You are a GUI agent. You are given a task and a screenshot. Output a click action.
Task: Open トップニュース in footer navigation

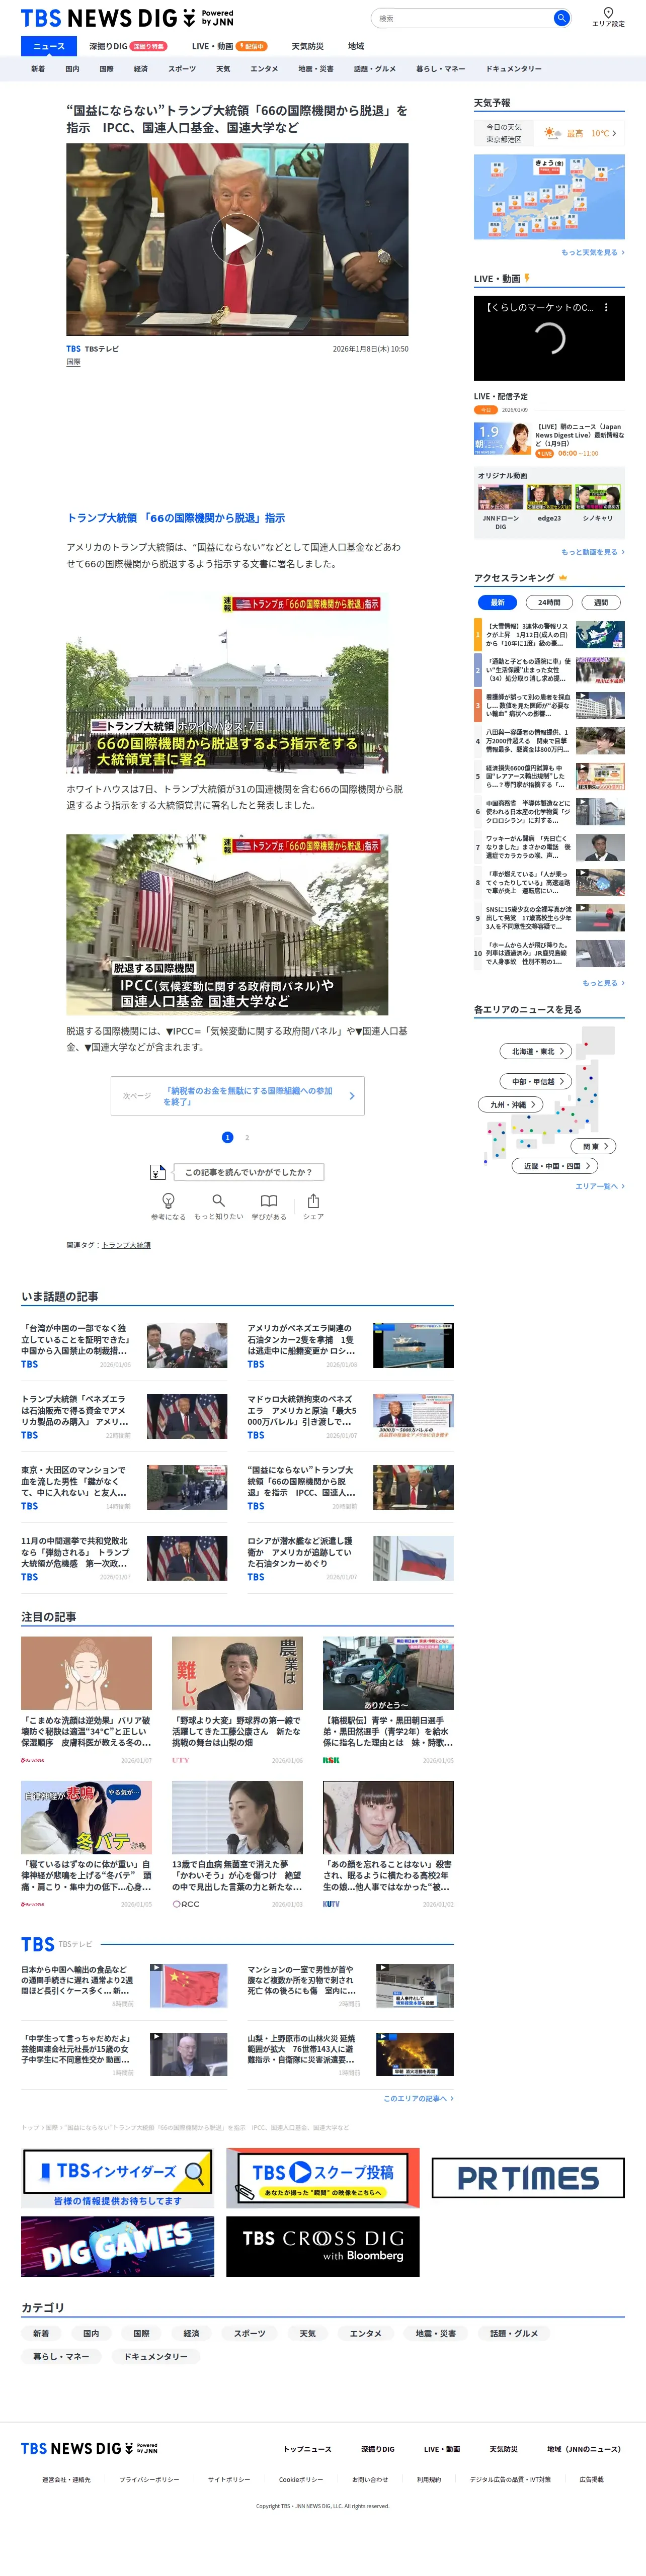[x=307, y=2449]
